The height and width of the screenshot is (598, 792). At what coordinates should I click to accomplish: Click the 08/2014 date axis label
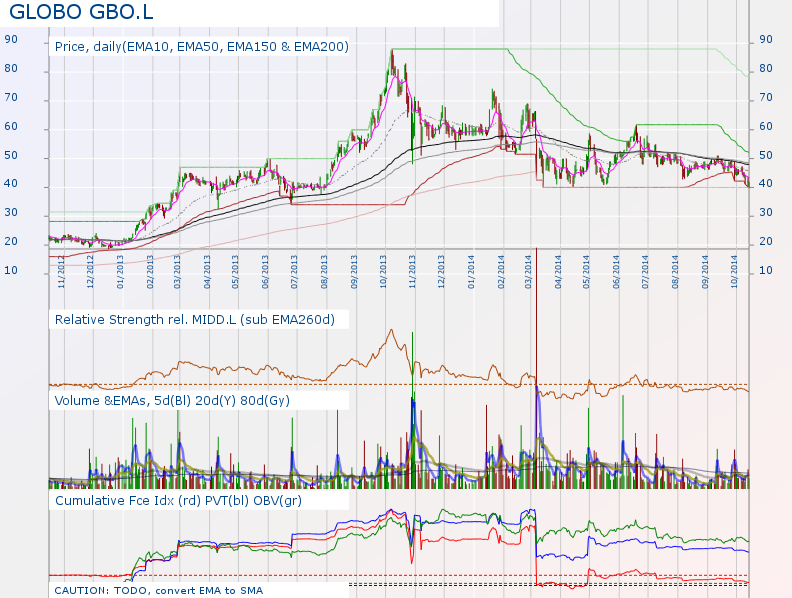(675, 272)
